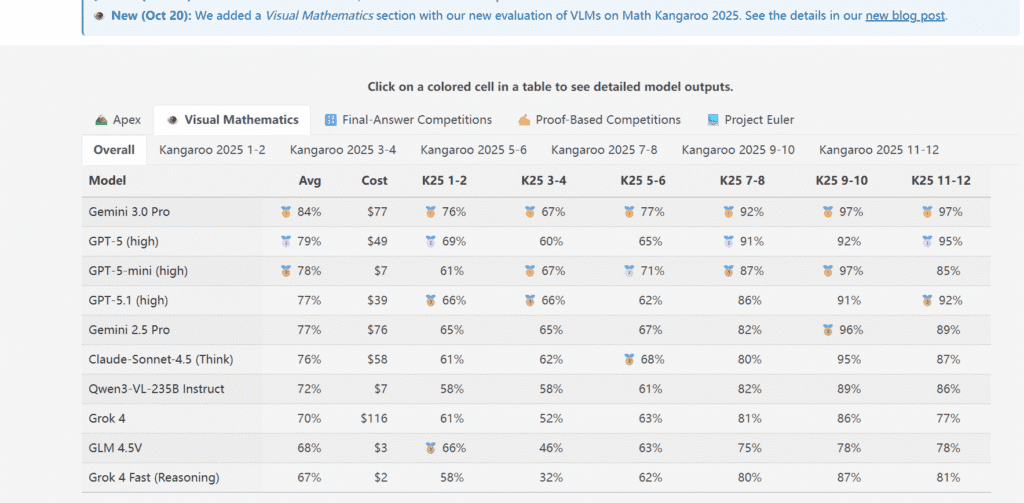1024x503 pixels.
Task: Open the Final-Answer Competitions tab
Action: click(x=416, y=120)
